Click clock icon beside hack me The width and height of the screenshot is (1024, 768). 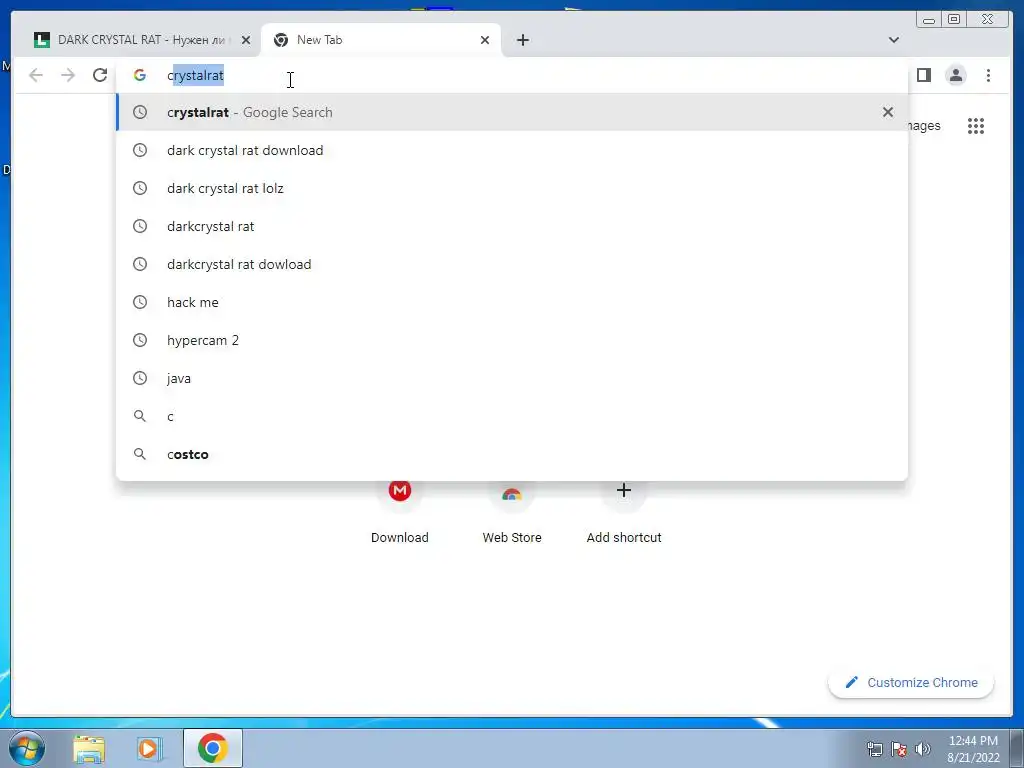(140, 302)
